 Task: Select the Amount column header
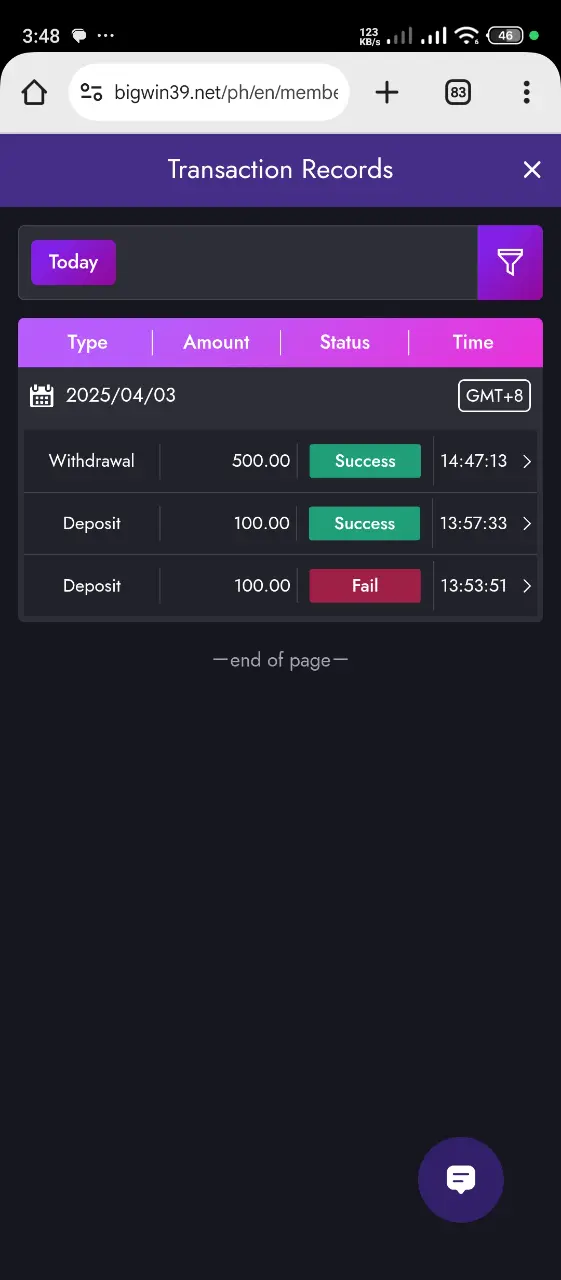coord(216,342)
